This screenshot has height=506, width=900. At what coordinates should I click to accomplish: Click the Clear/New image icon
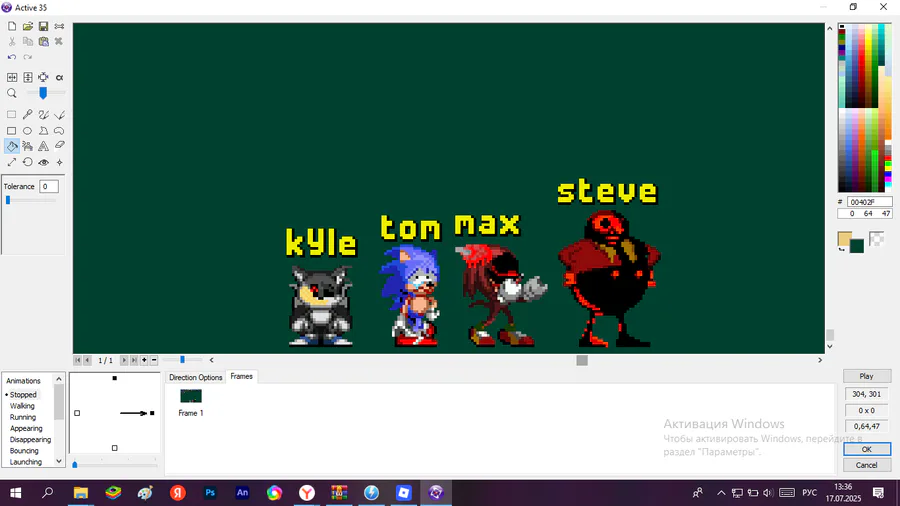[11, 26]
